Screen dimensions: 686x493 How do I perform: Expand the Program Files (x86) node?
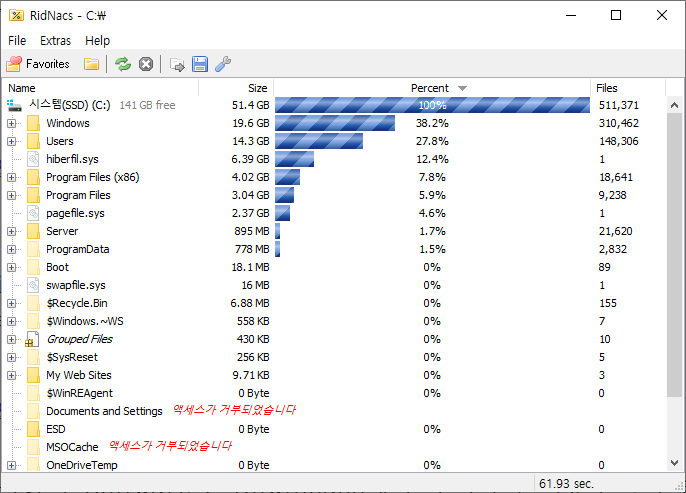click(x=11, y=177)
